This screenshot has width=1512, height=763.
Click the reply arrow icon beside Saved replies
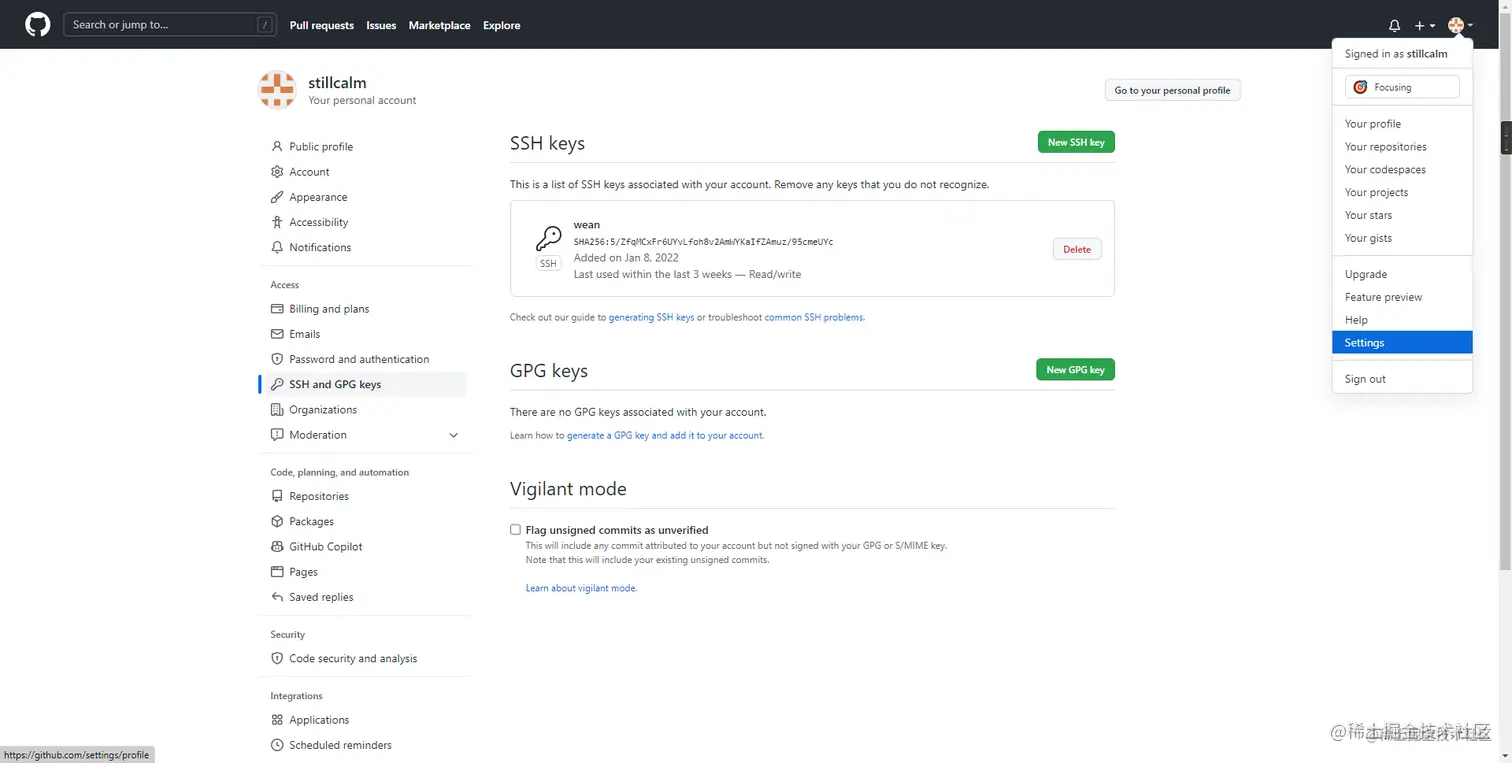277,597
